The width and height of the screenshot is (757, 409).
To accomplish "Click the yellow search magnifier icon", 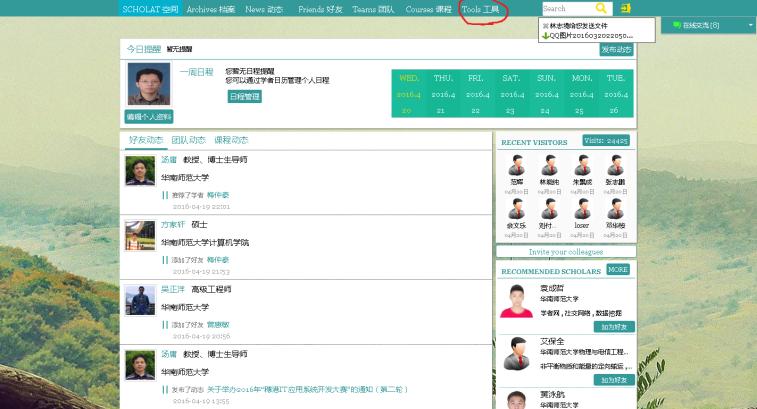I will pyautogui.click(x=602, y=8).
